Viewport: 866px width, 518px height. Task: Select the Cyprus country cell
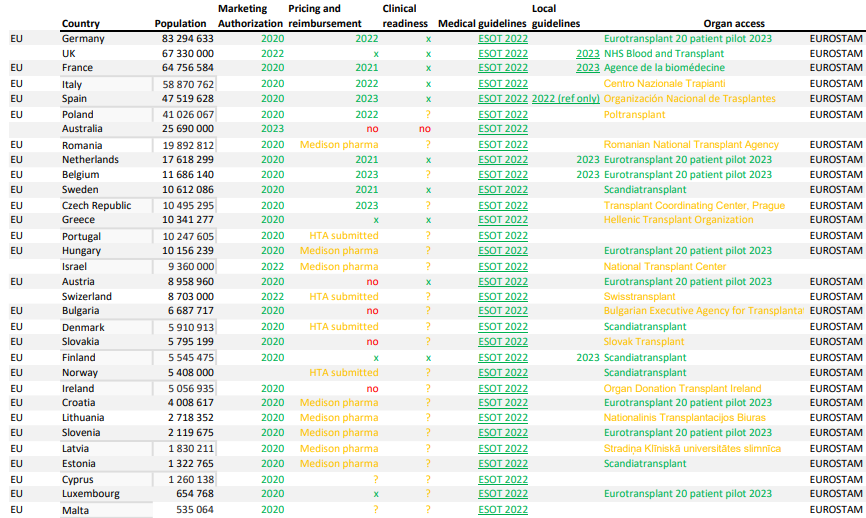(77, 479)
